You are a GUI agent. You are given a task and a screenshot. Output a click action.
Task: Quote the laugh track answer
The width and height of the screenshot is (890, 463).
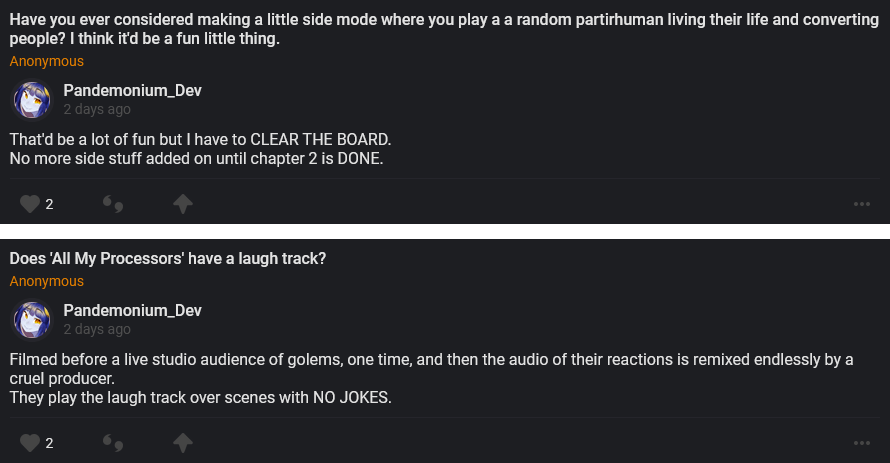(113, 442)
